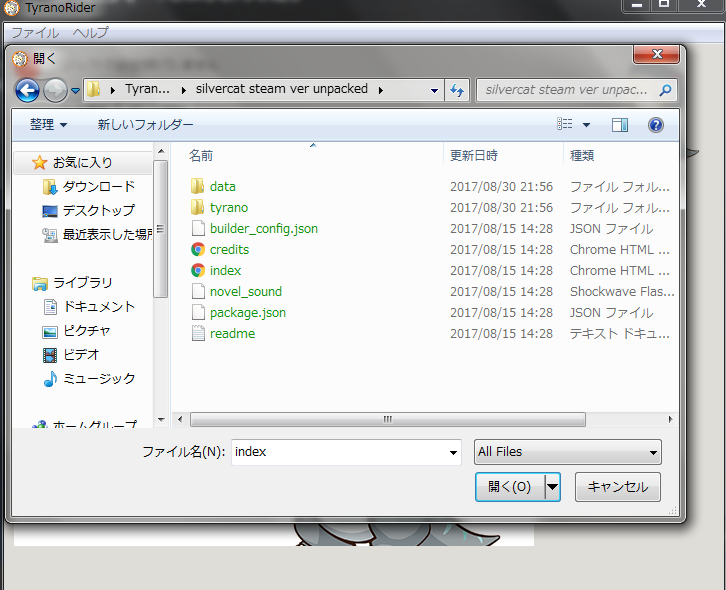Select the data folder icon
The width and height of the screenshot is (726, 590).
198,186
